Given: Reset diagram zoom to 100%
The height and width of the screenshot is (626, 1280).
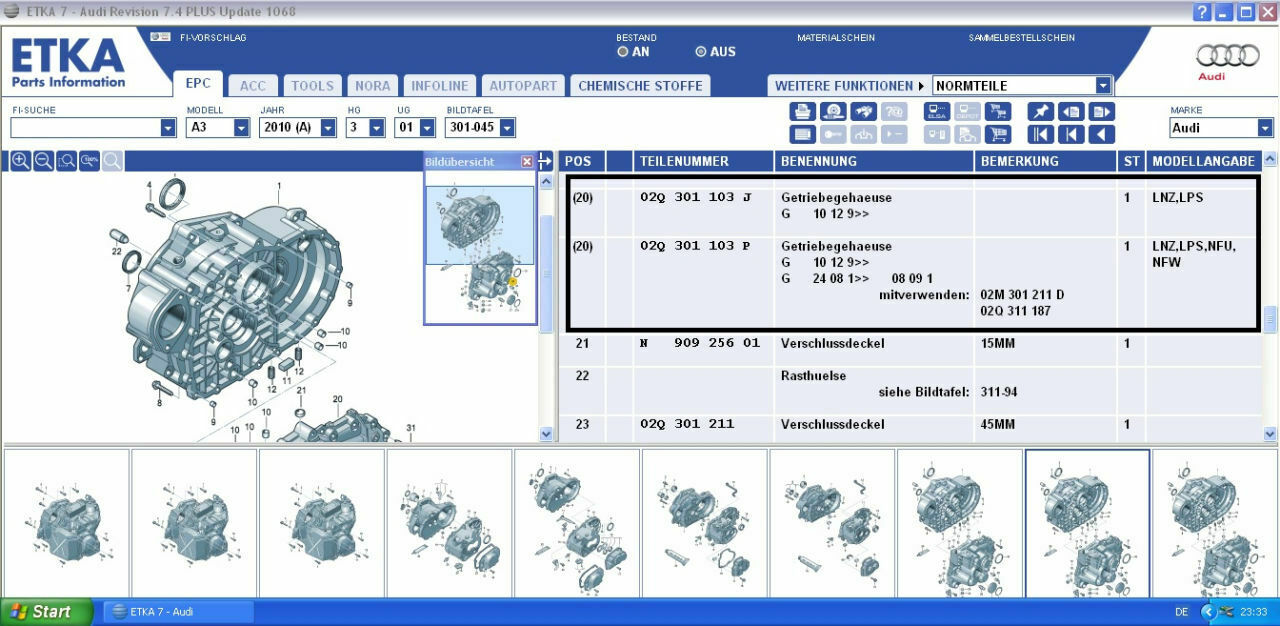Looking at the screenshot, I should click(x=89, y=161).
